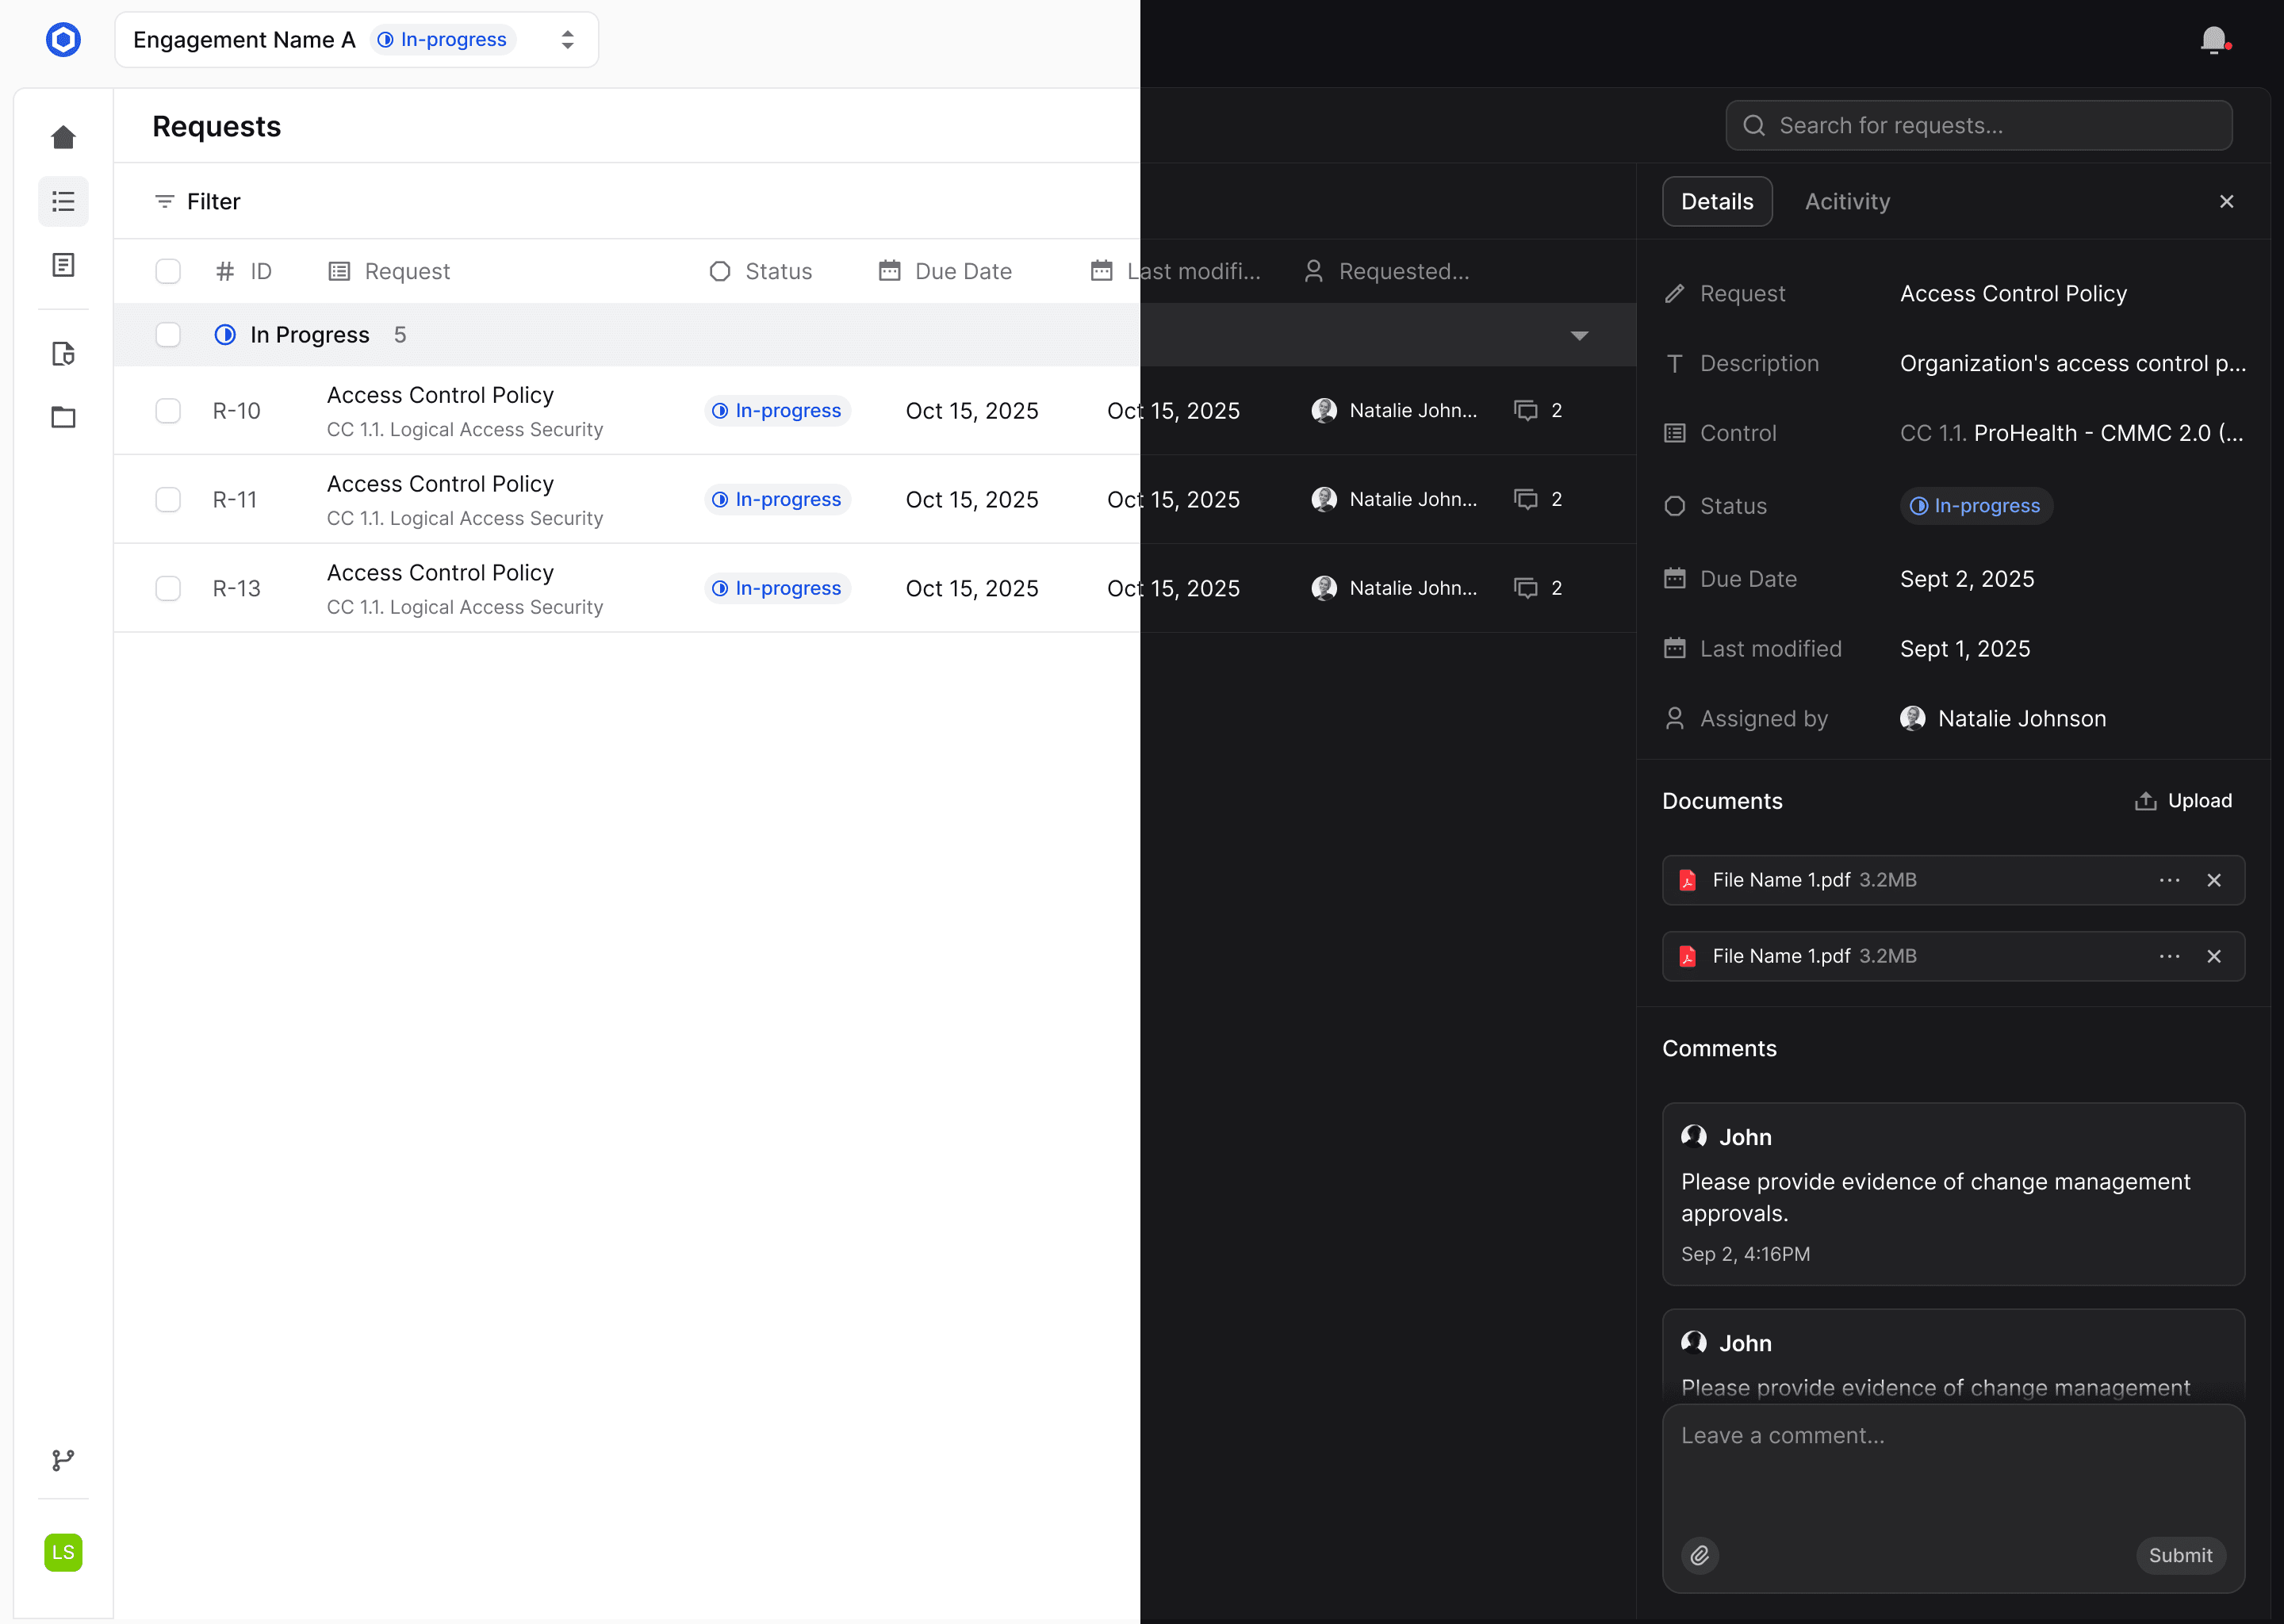
Task: Open the Engagement Name A selector
Action: tap(356, 40)
